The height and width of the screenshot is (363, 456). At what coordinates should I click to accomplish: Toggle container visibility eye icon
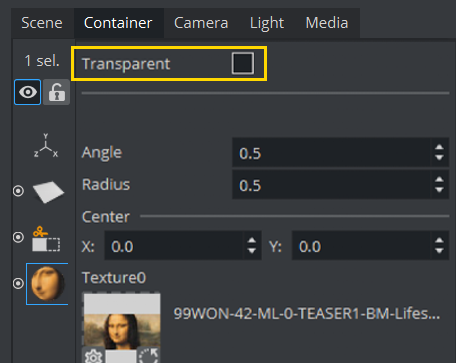click(28, 92)
